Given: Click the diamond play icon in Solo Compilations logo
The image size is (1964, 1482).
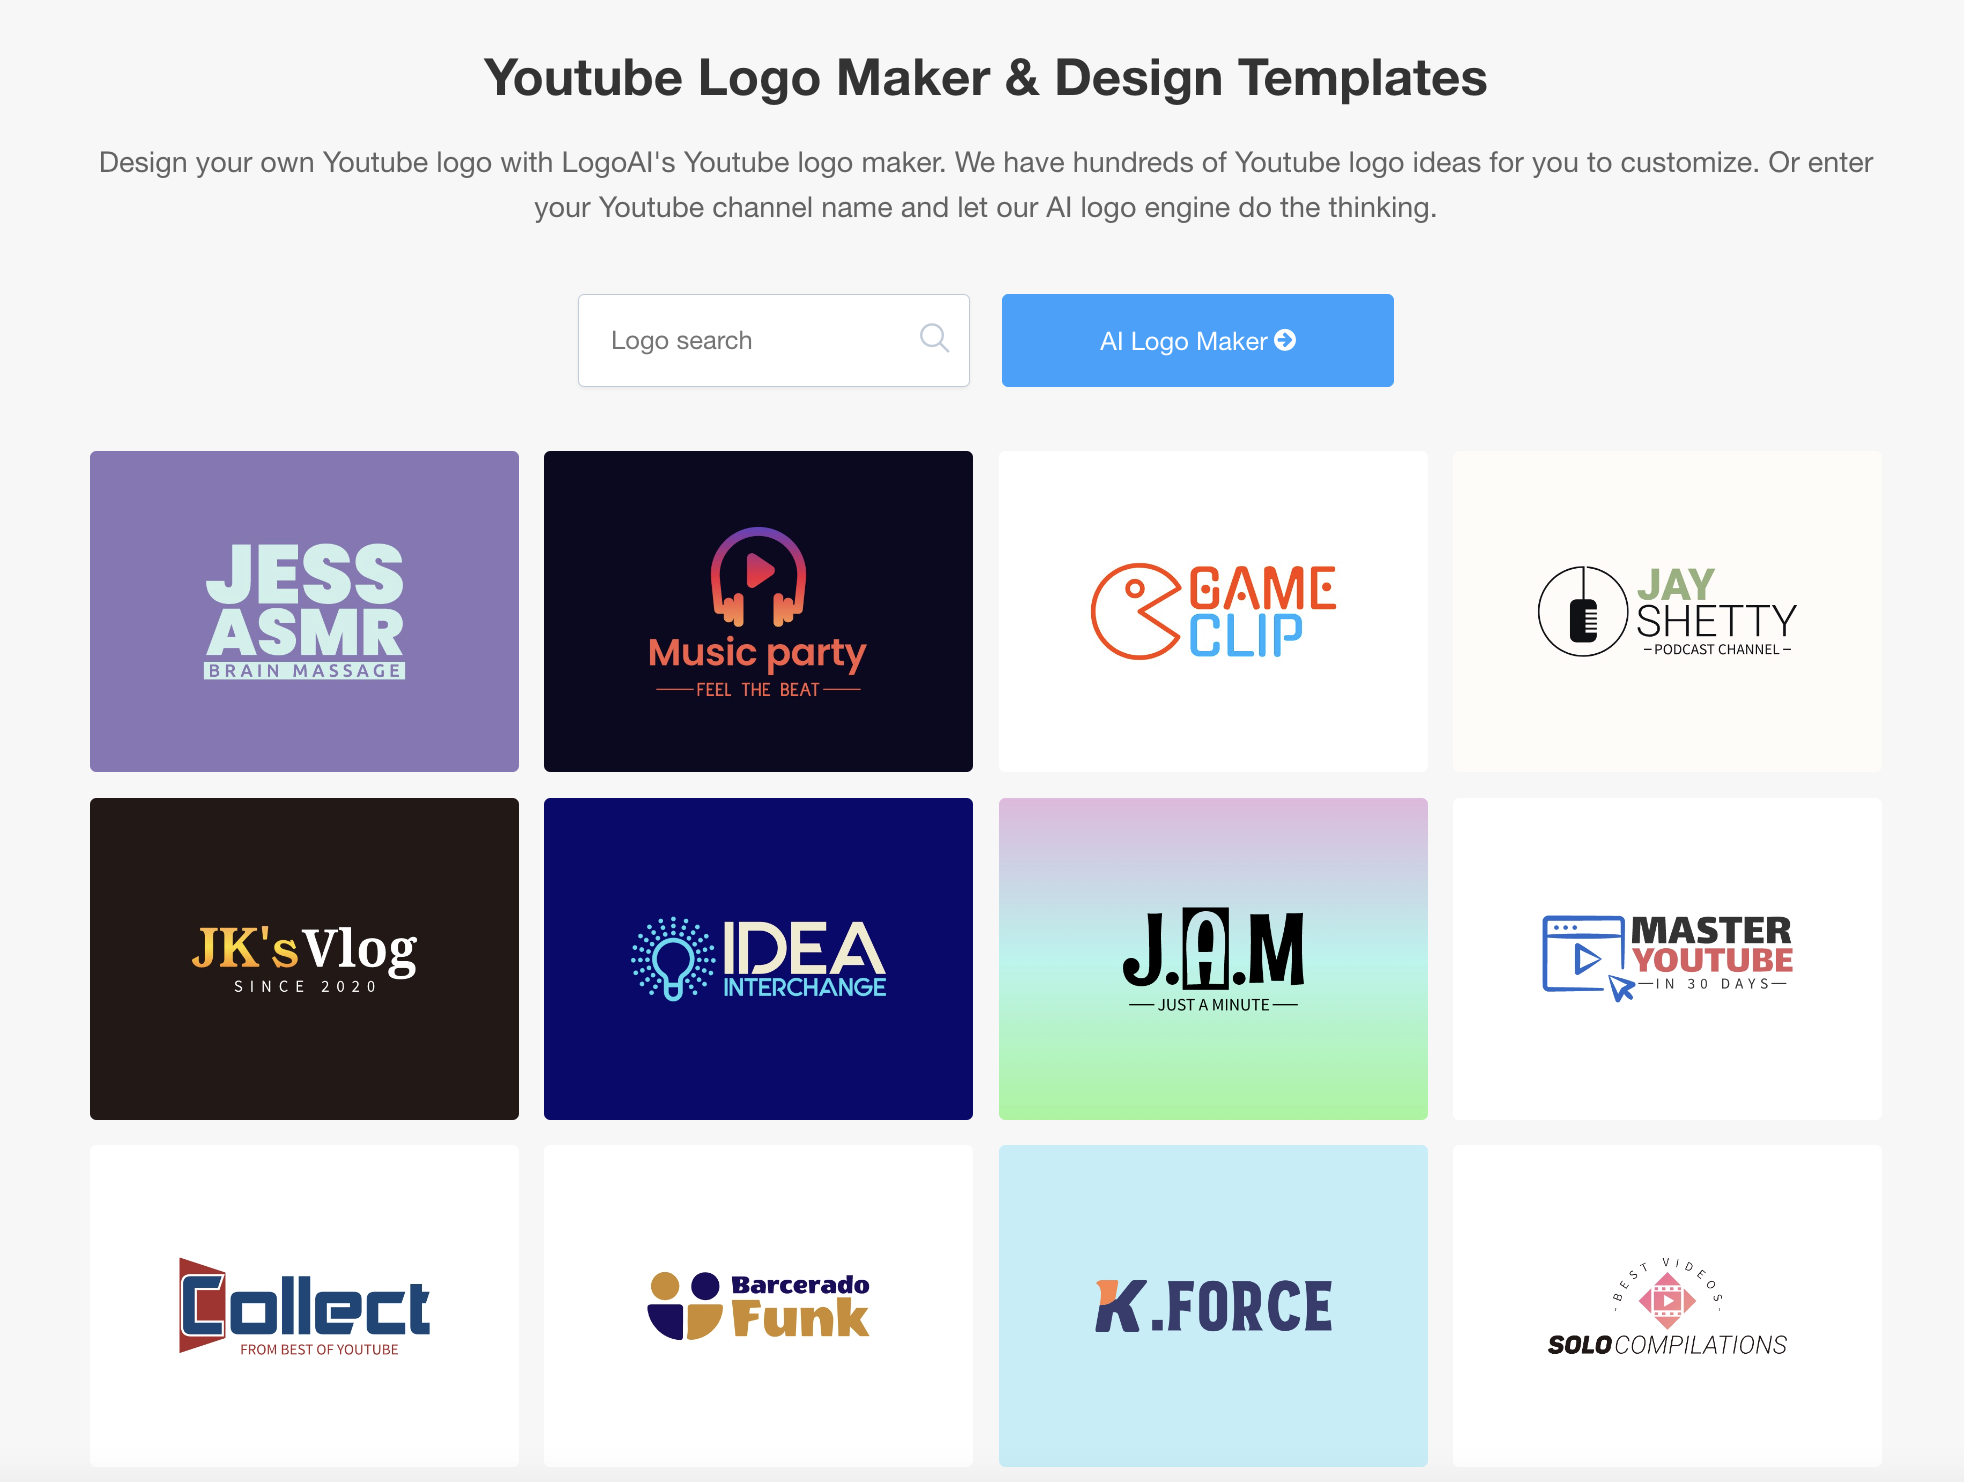Looking at the screenshot, I should click(1667, 1299).
